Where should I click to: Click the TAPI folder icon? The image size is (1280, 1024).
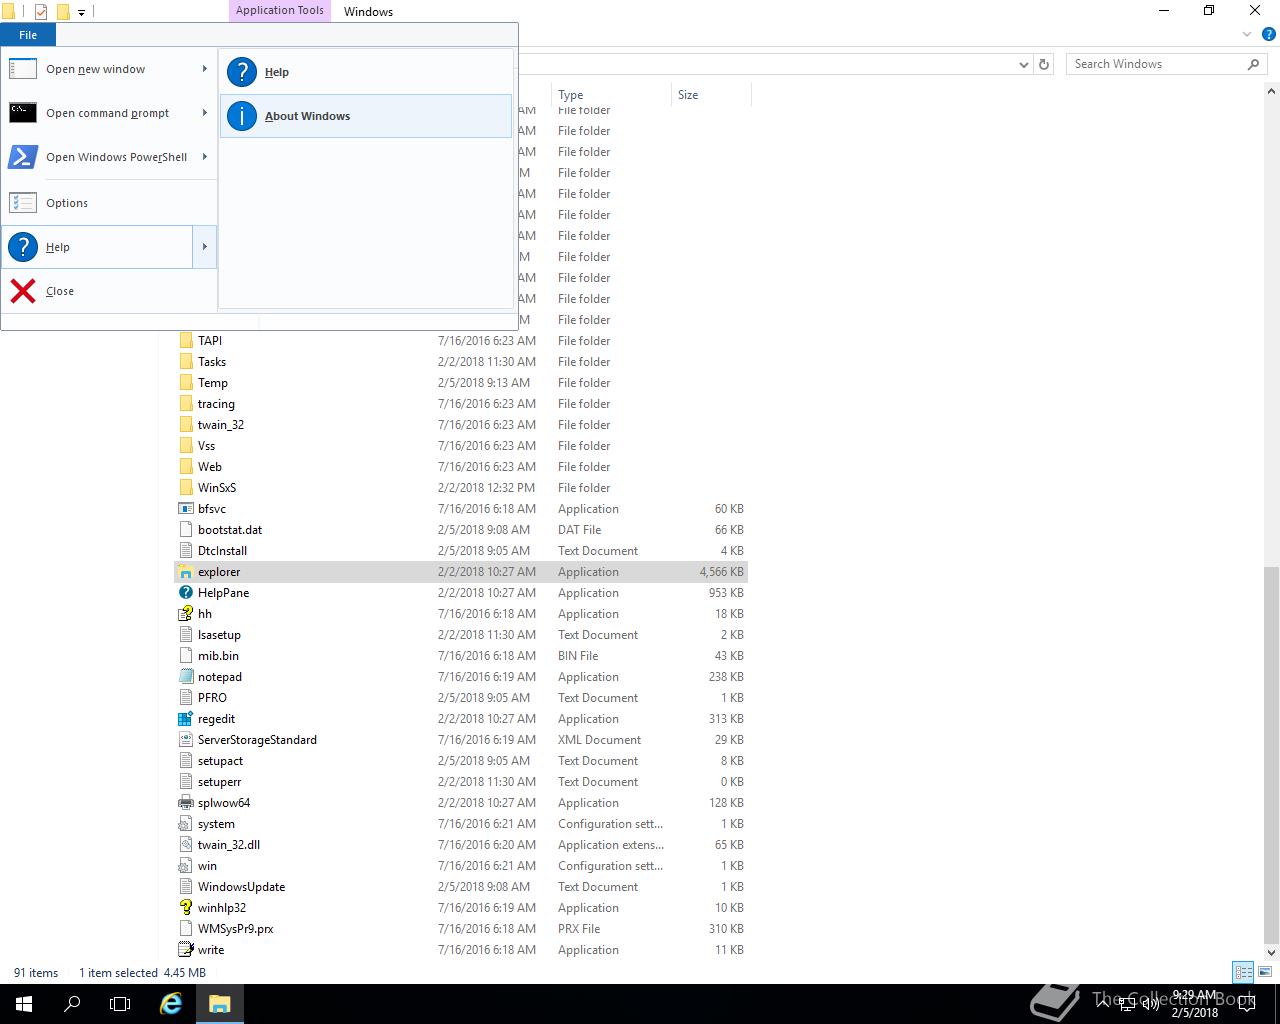coord(185,341)
